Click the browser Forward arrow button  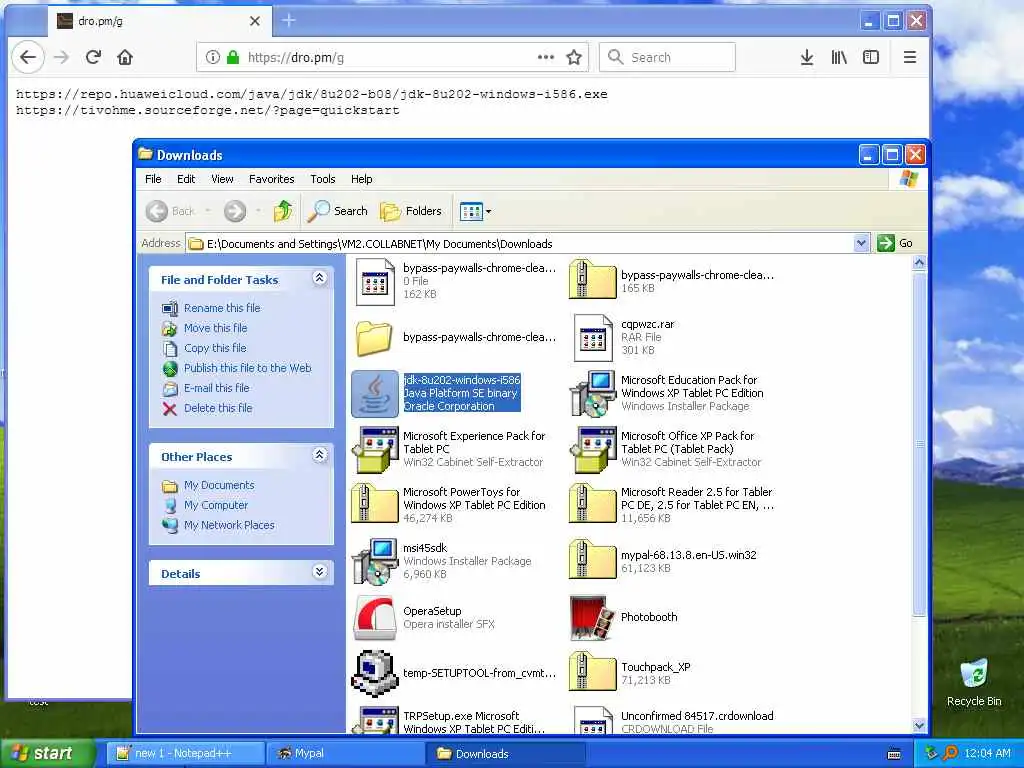[61, 57]
